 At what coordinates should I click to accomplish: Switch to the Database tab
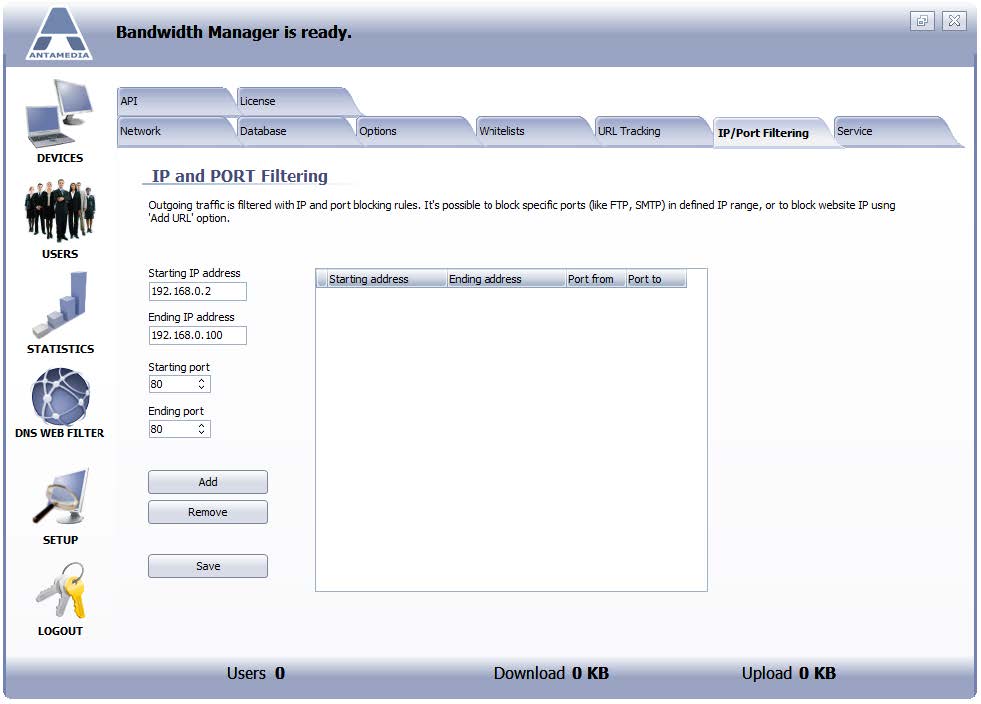[x=293, y=131]
